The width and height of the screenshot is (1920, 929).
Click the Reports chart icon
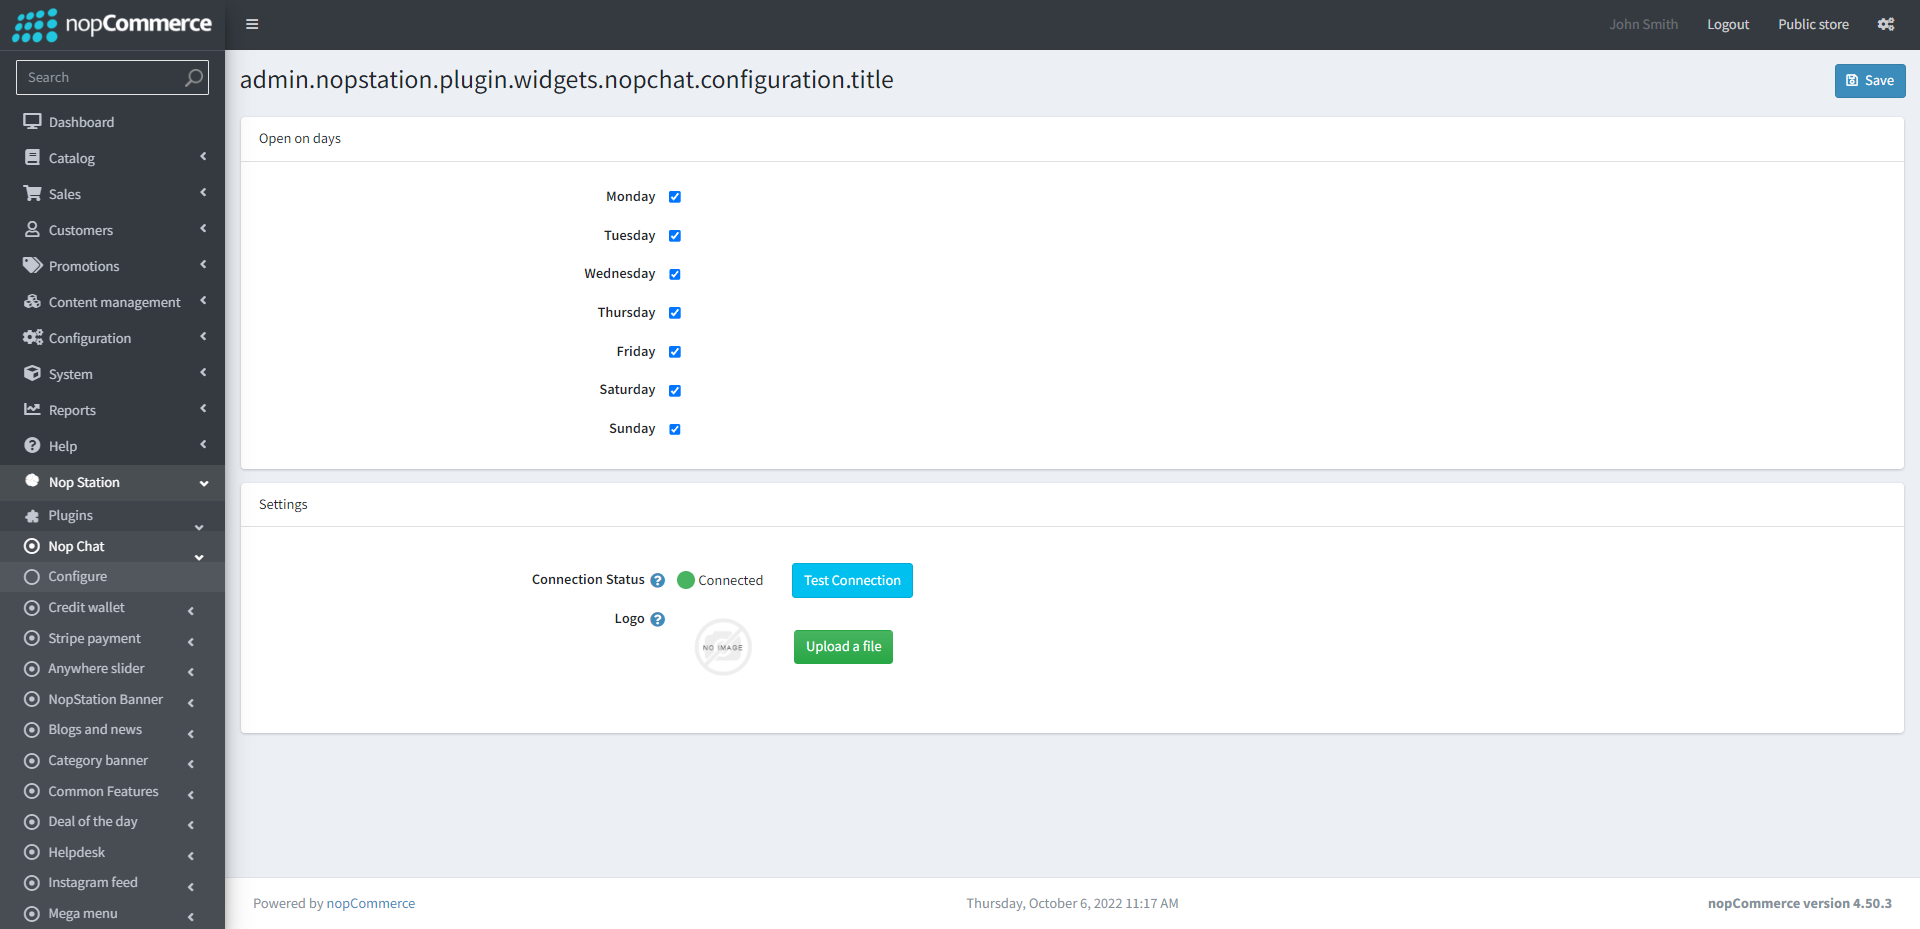click(x=32, y=409)
